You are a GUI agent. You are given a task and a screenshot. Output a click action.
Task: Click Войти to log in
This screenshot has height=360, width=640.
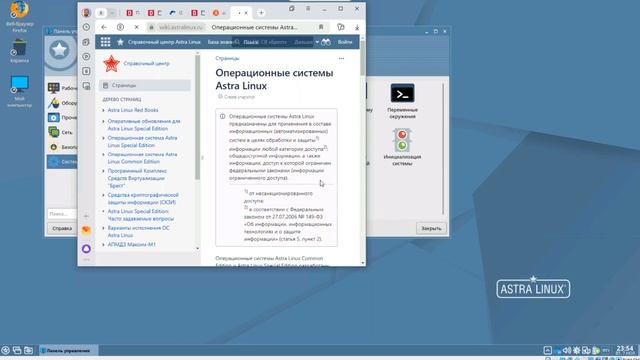345,42
